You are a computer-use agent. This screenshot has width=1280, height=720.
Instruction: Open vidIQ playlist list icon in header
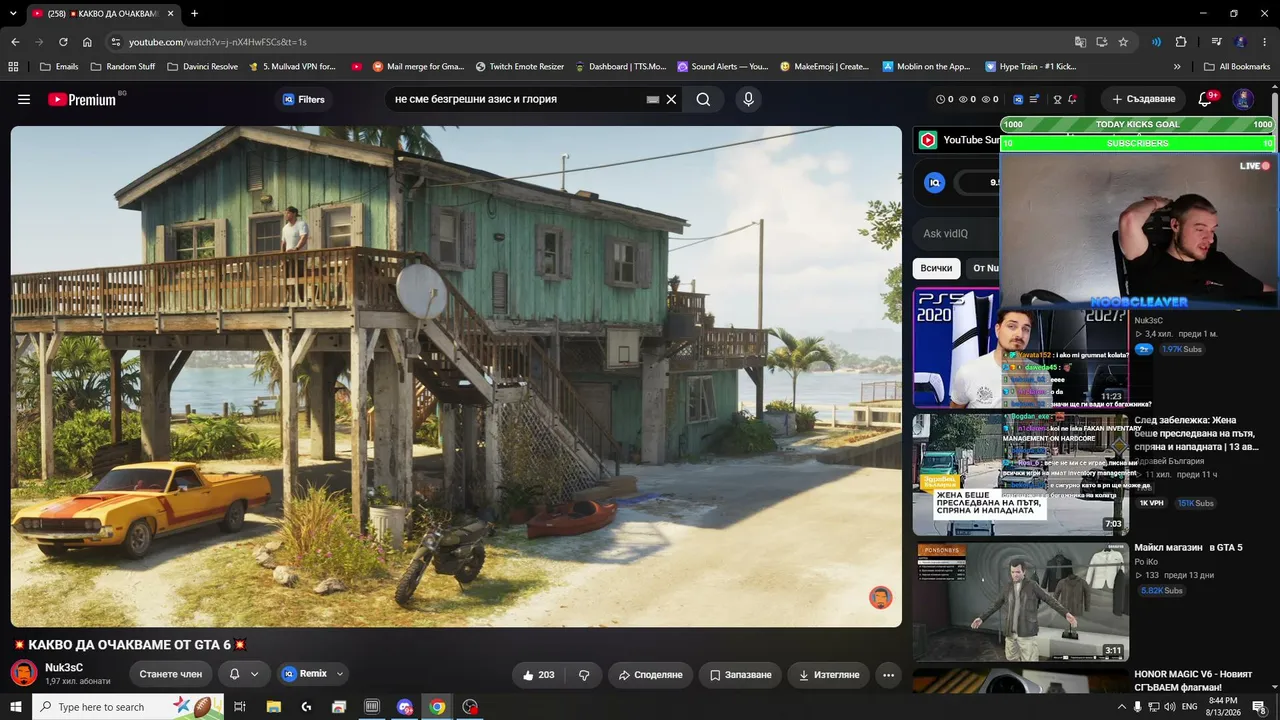pos(1034,99)
